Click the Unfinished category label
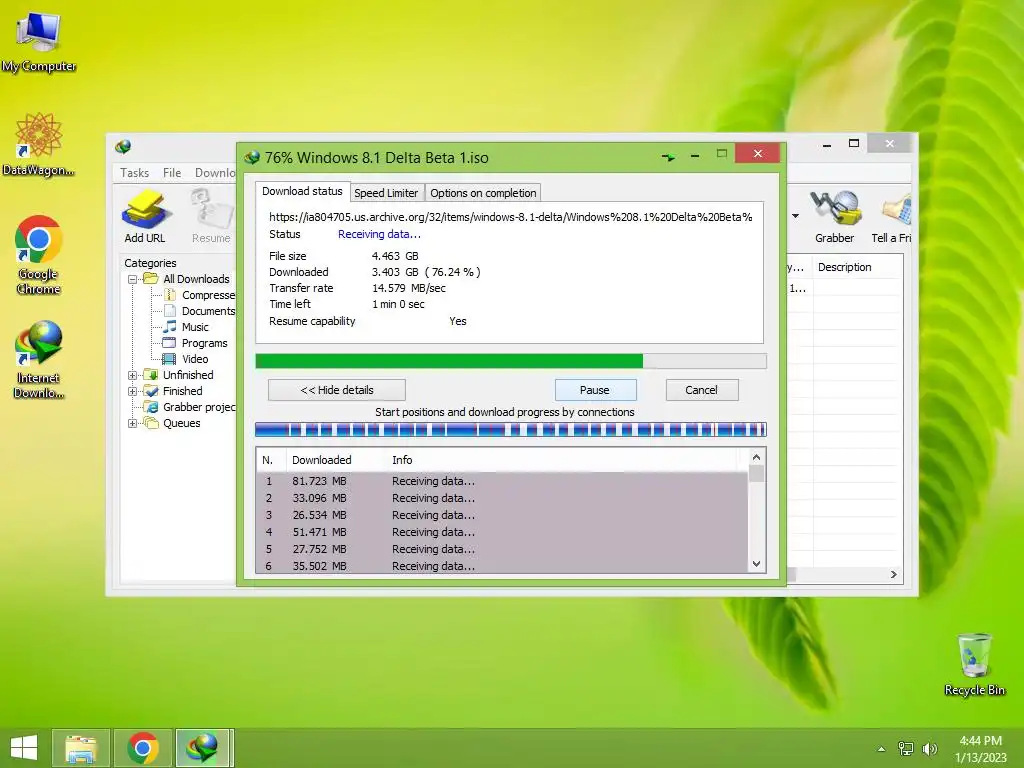The image size is (1024, 768). [x=188, y=375]
